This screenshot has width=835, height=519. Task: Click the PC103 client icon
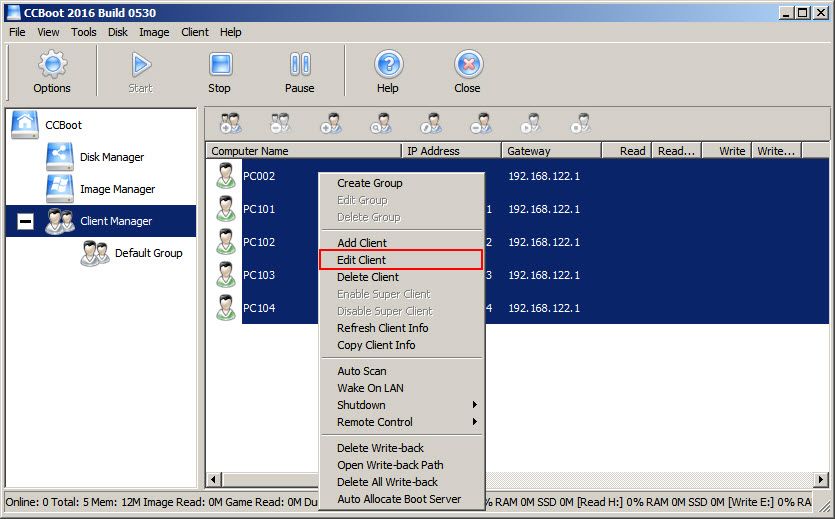point(226,275)
